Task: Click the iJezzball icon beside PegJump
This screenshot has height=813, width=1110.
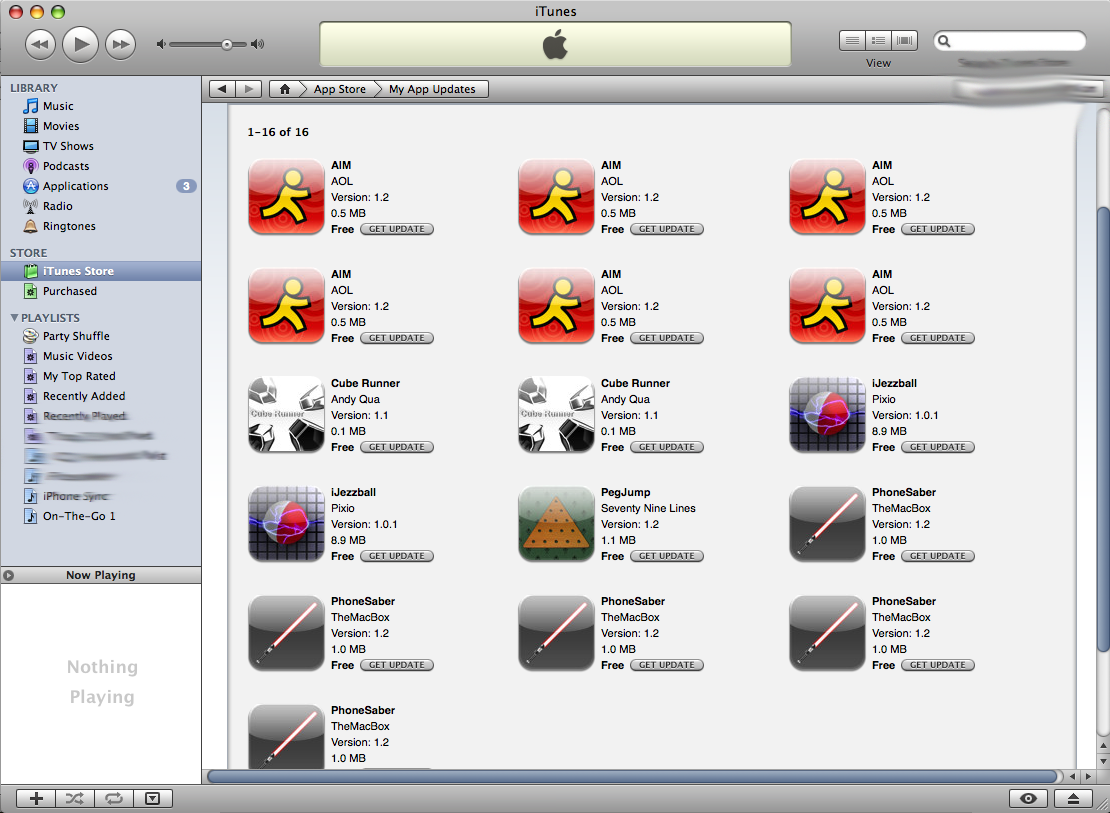Action: tap(286, 524)
